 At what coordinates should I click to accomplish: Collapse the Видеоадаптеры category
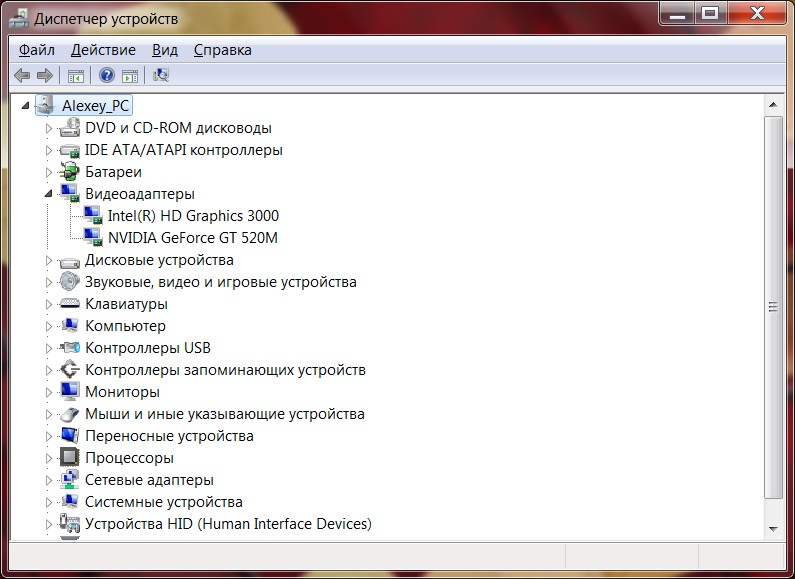click(48, 194)
